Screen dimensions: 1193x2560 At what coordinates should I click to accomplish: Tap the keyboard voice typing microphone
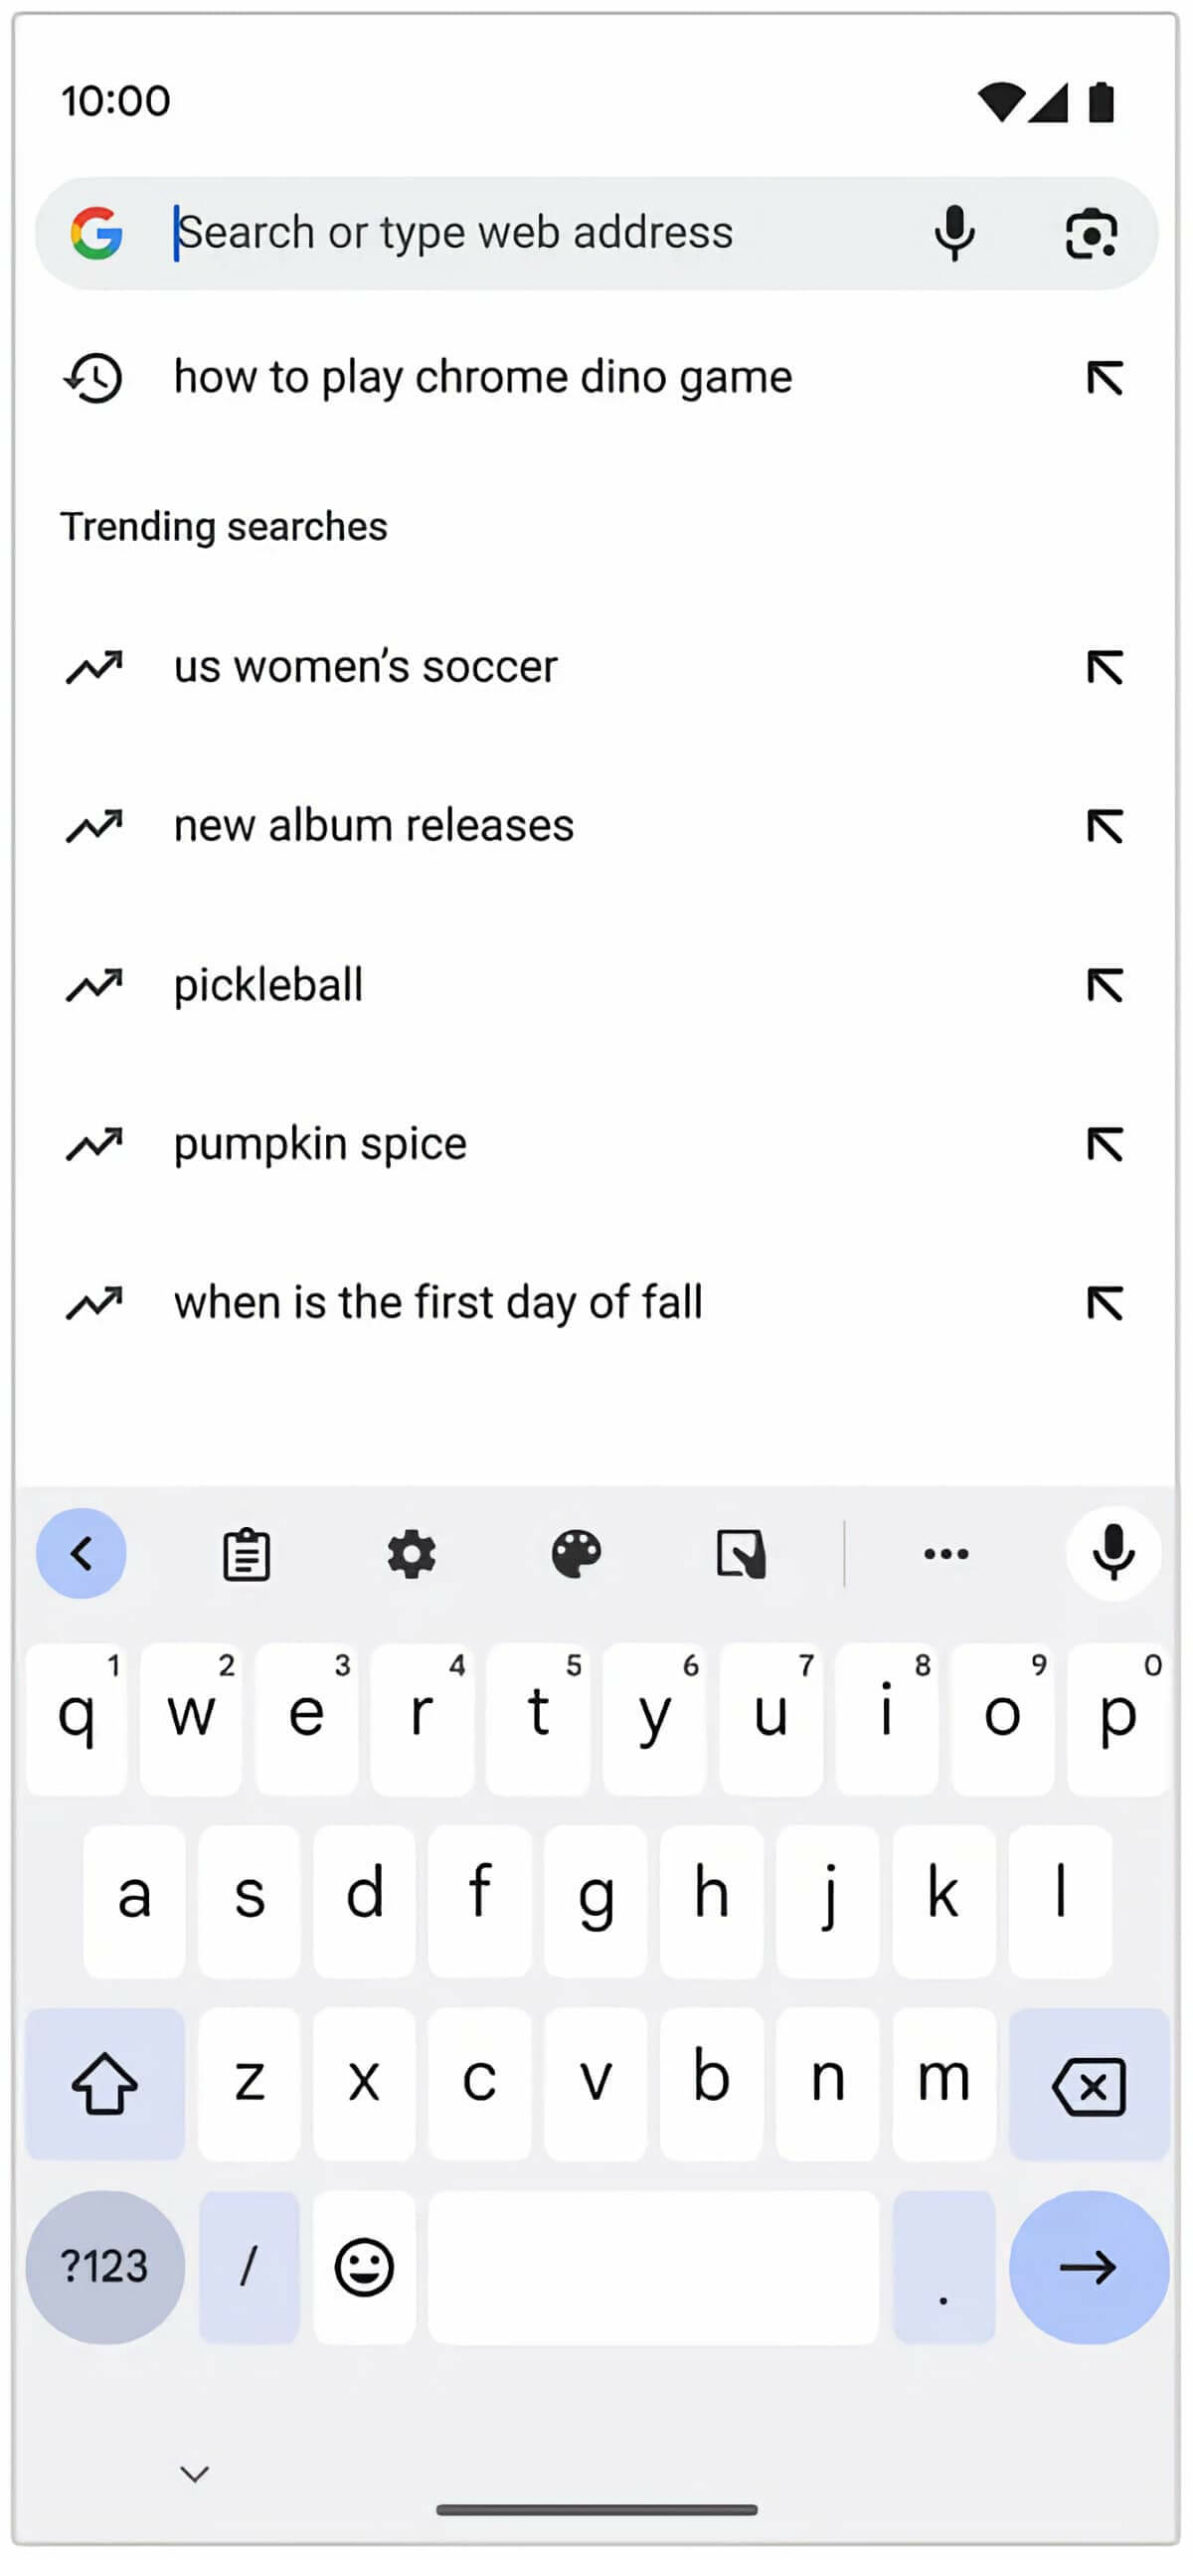click(x=1113, y=1553)
